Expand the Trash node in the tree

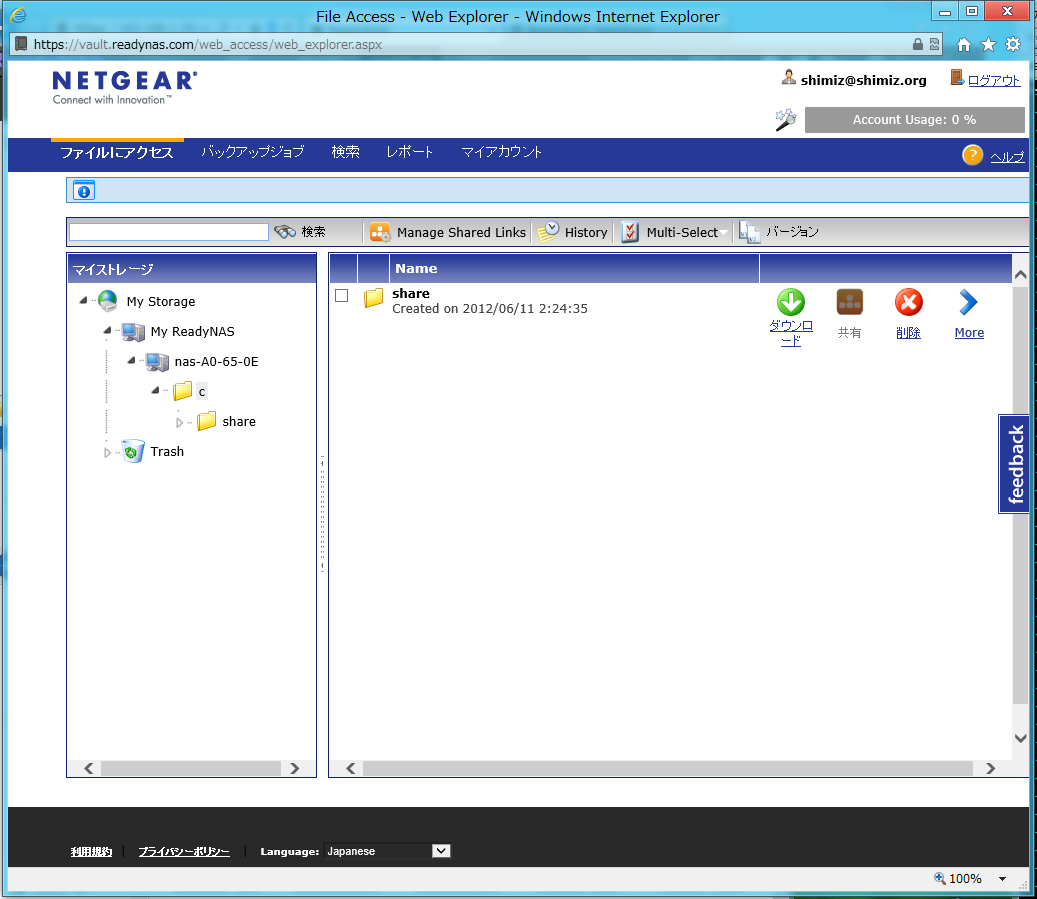coord(108,452)
